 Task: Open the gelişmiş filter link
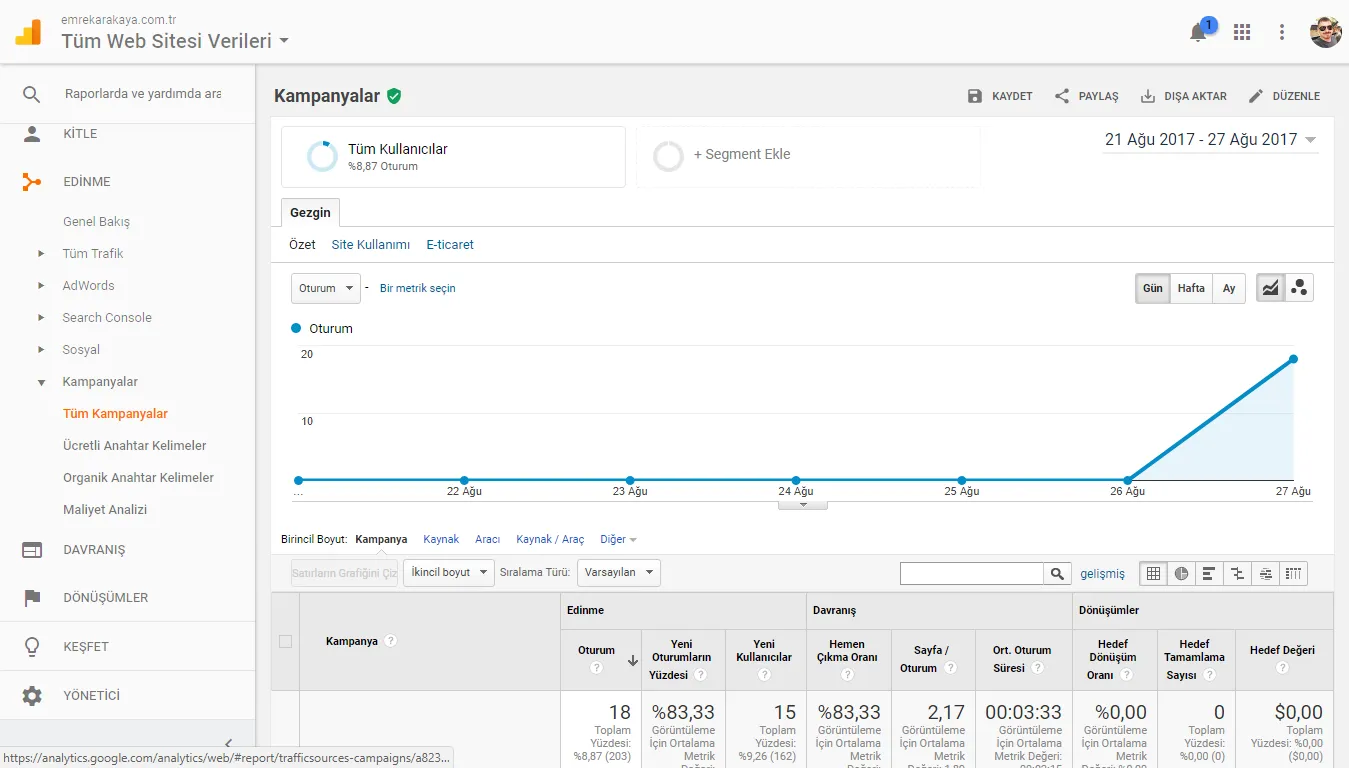1102,573
